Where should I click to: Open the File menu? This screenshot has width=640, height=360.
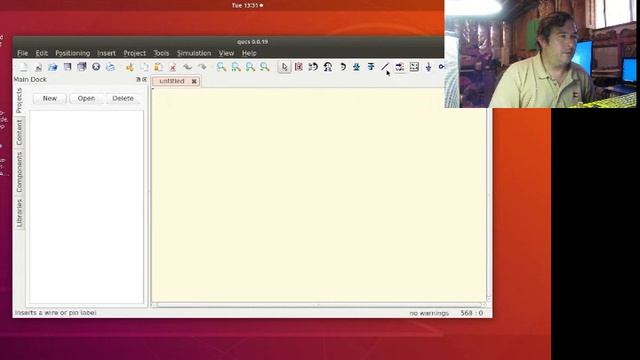point(22,53)
